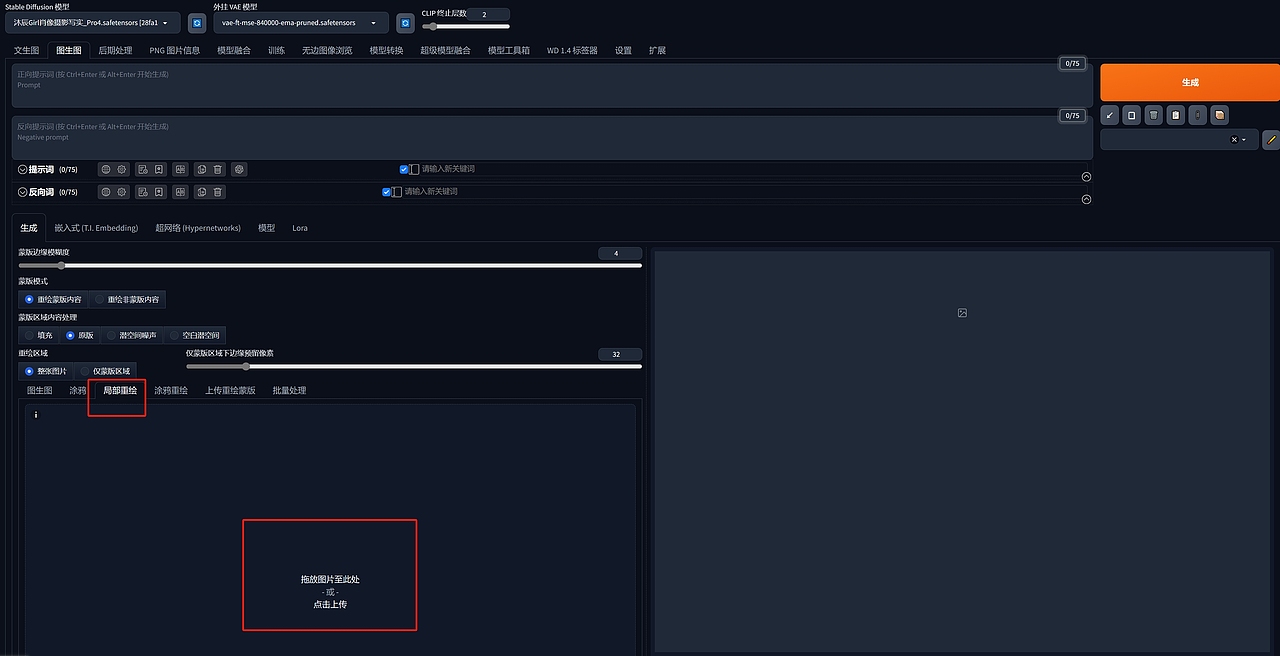Click the arrow icon below the 生成 button
Screen dimensions: 1280x656
pos(1110,116)
